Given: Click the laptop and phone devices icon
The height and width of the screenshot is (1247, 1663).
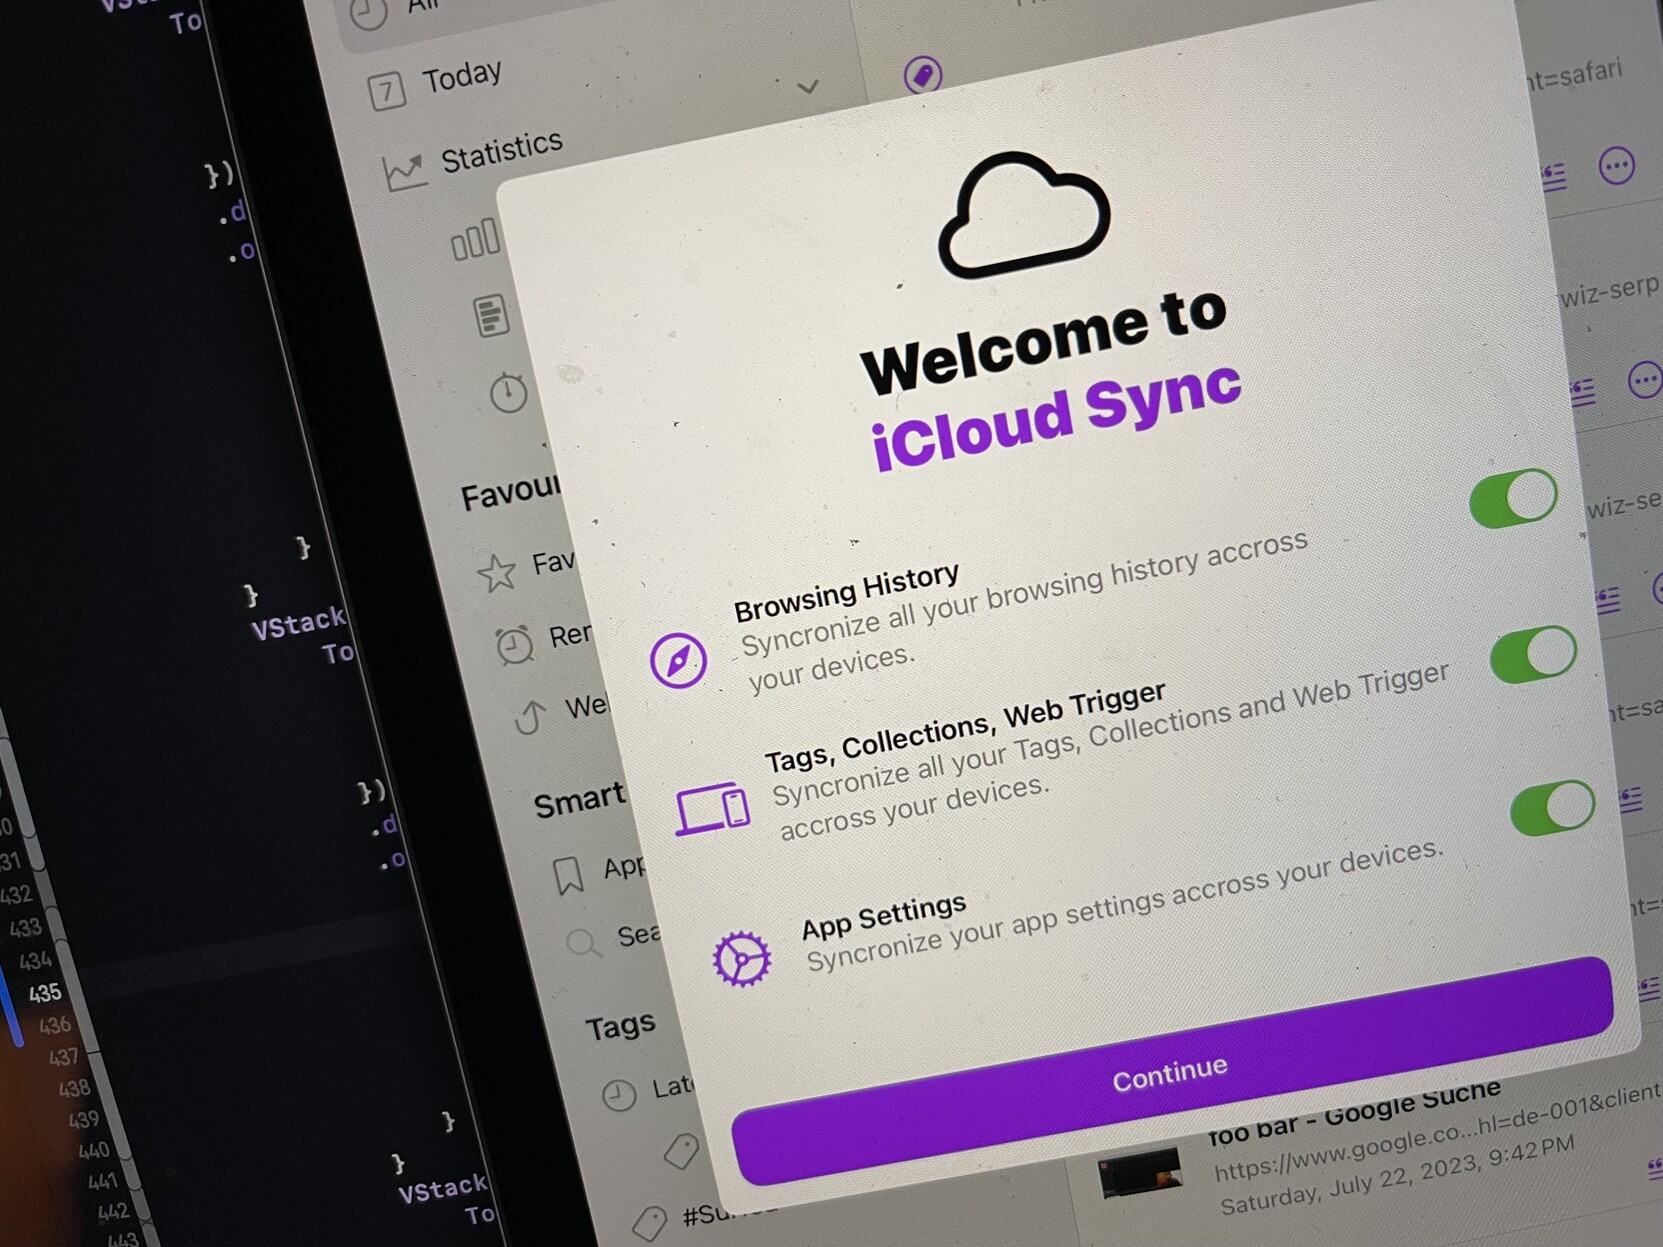Looking at the screenshot, I should pos(712,808).
